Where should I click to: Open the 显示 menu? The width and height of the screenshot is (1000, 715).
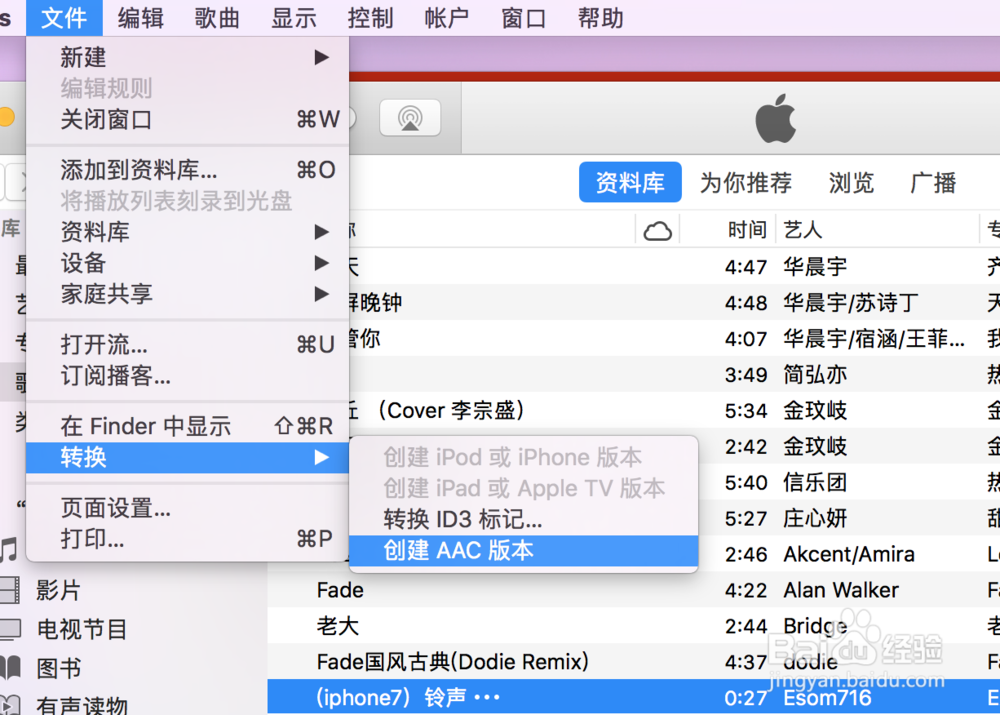coord(293,18)
